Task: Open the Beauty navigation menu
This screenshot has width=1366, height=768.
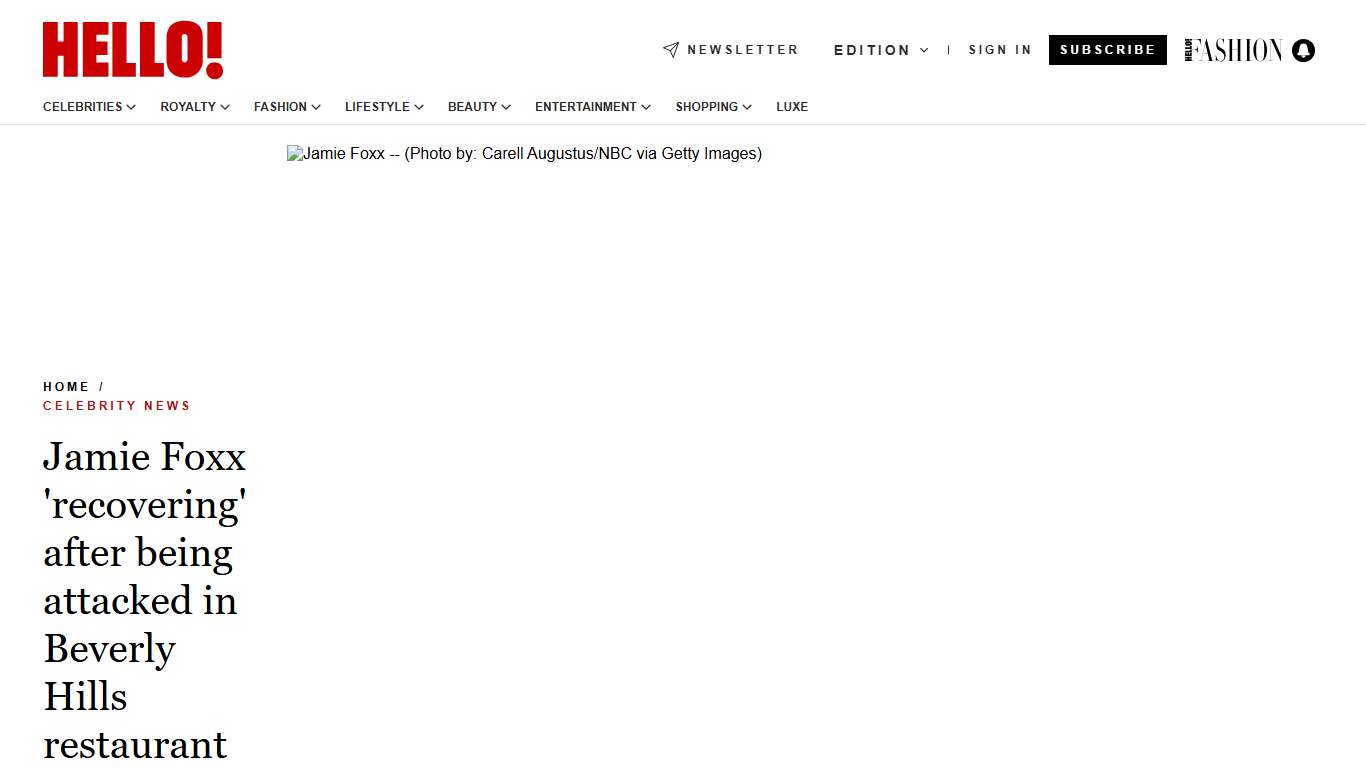Action: 479,107
